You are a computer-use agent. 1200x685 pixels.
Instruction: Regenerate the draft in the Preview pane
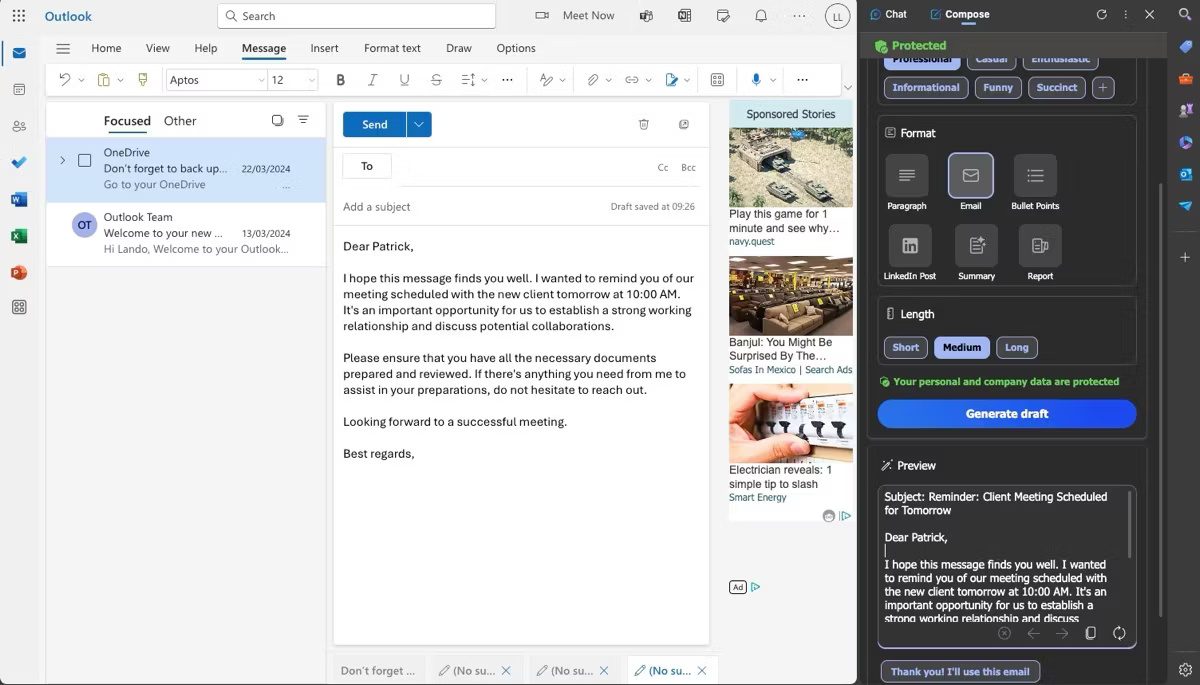point(1119,633)
